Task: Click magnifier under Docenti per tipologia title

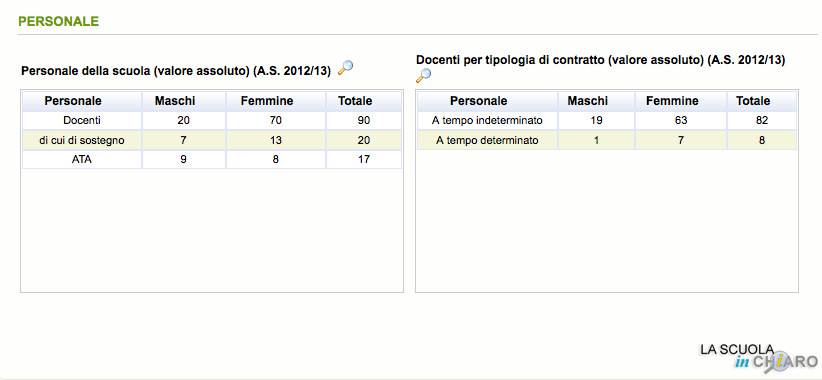Action: point(424,75)
